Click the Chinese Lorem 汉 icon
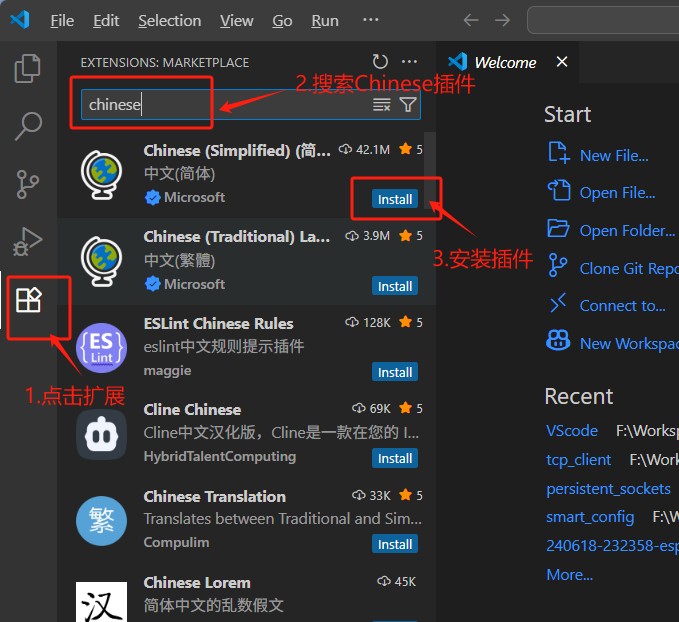Viewport: 679px width, 622px height. [101, 602]
